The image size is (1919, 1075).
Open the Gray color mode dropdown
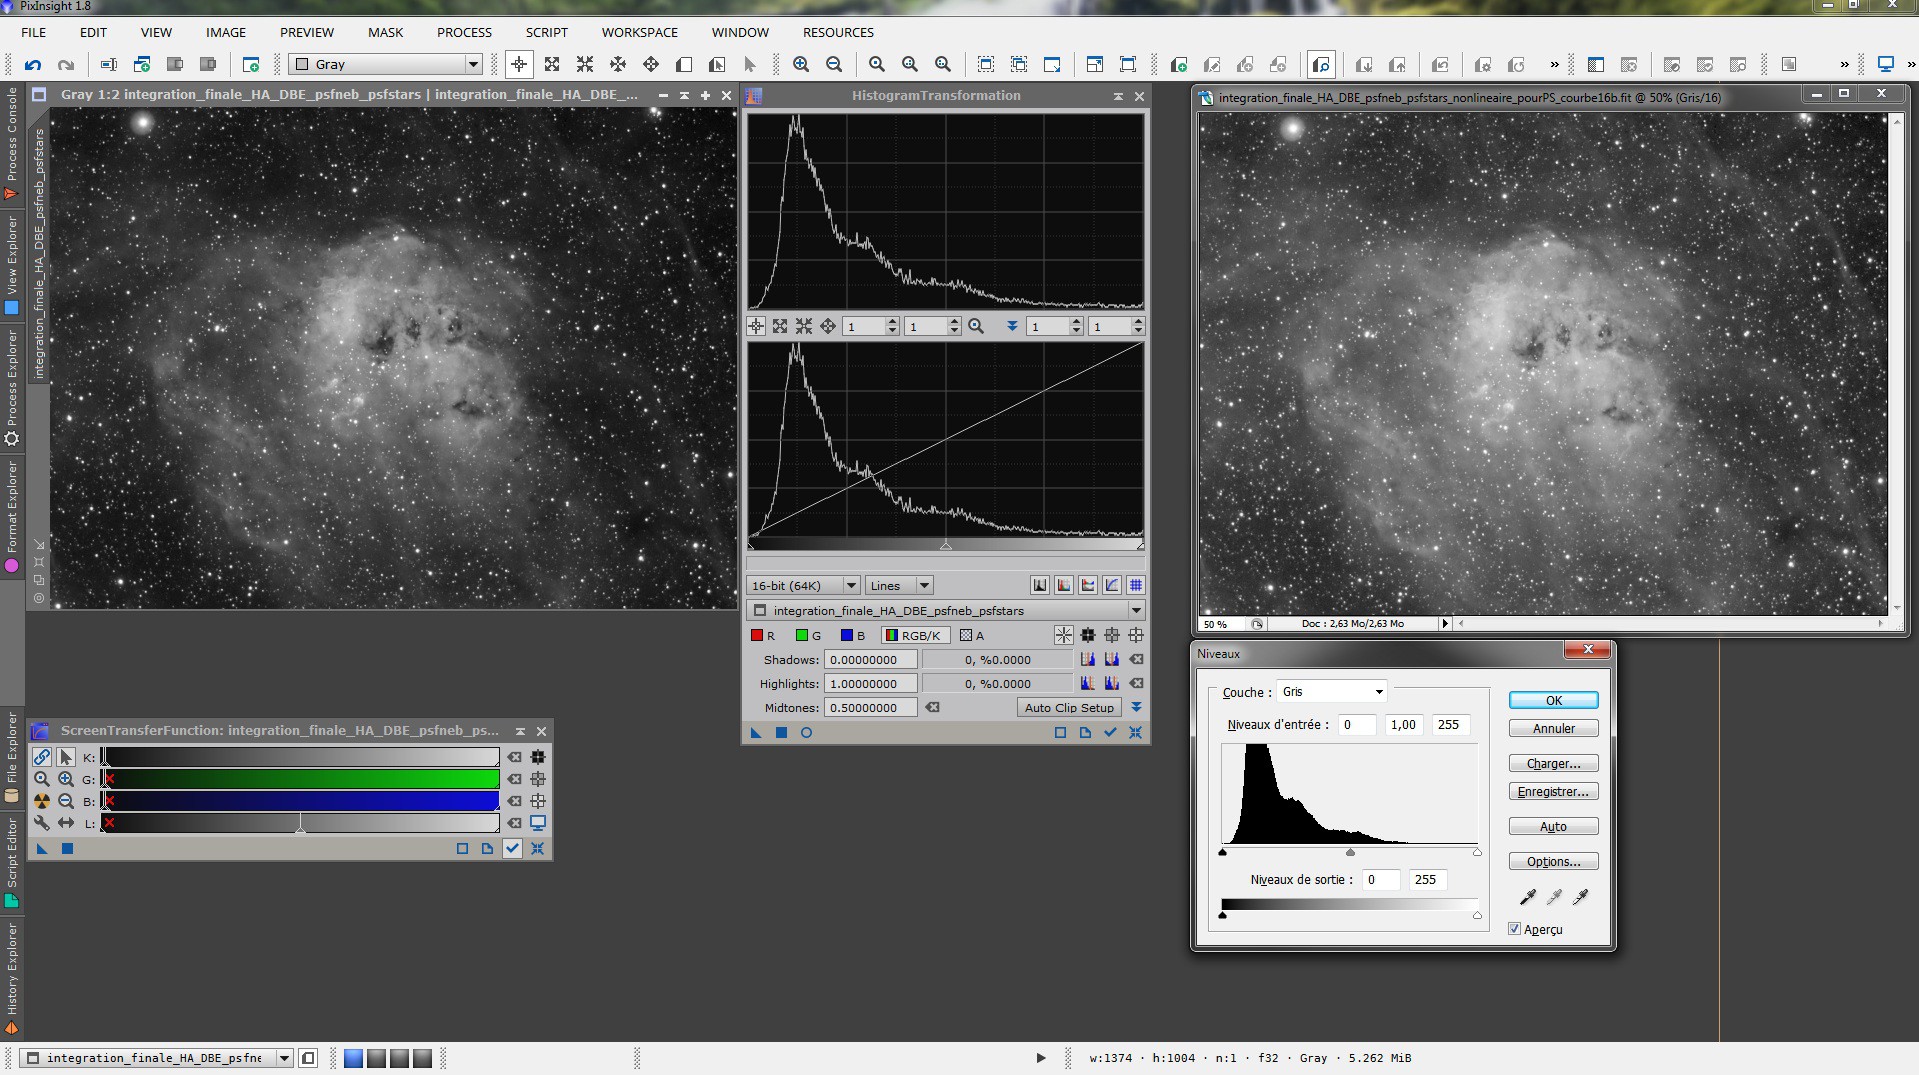click(386, 65)
